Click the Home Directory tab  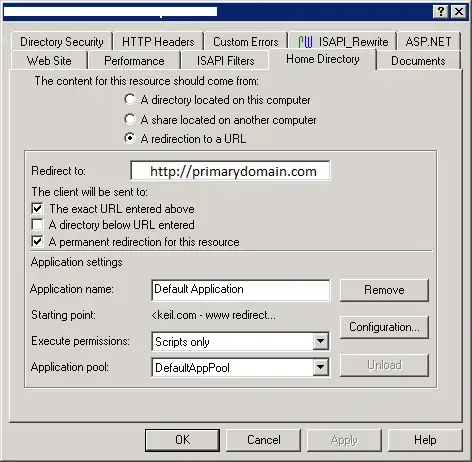pos(323,59)
